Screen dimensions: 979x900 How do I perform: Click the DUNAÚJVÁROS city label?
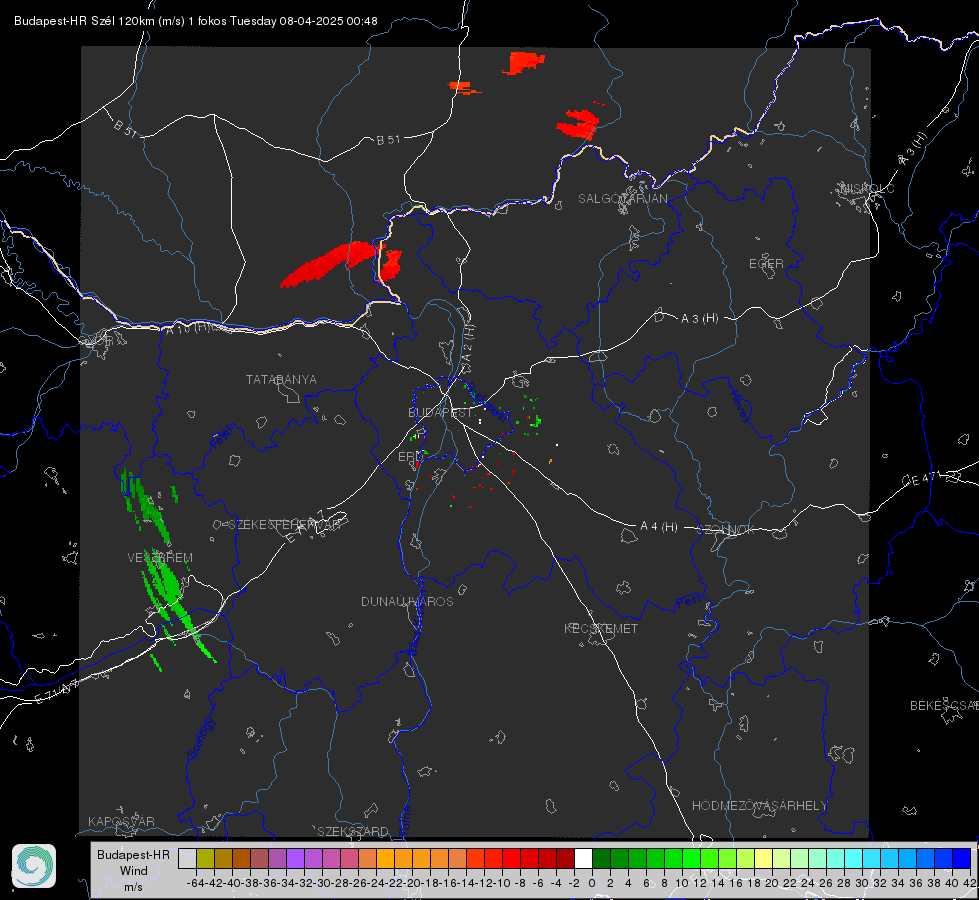407,601
